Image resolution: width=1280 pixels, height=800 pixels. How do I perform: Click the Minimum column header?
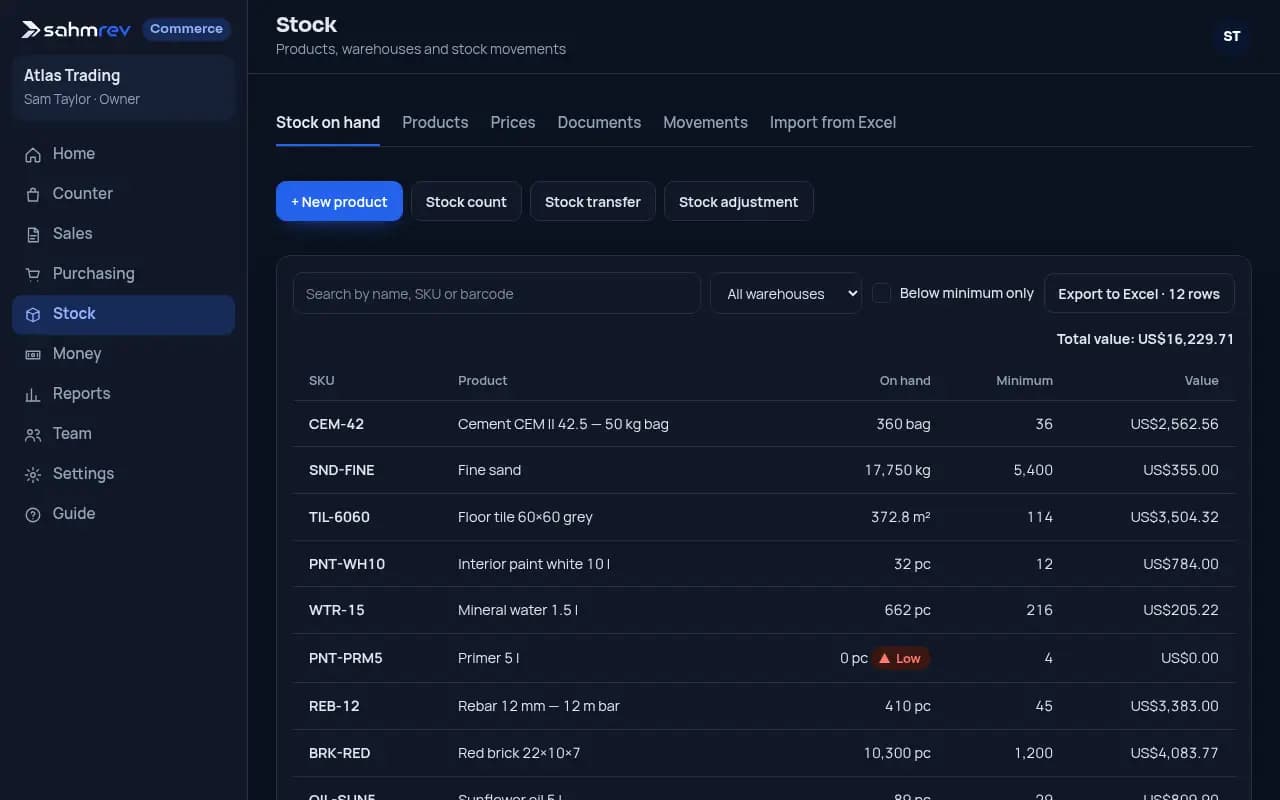tap(1024, 380)
